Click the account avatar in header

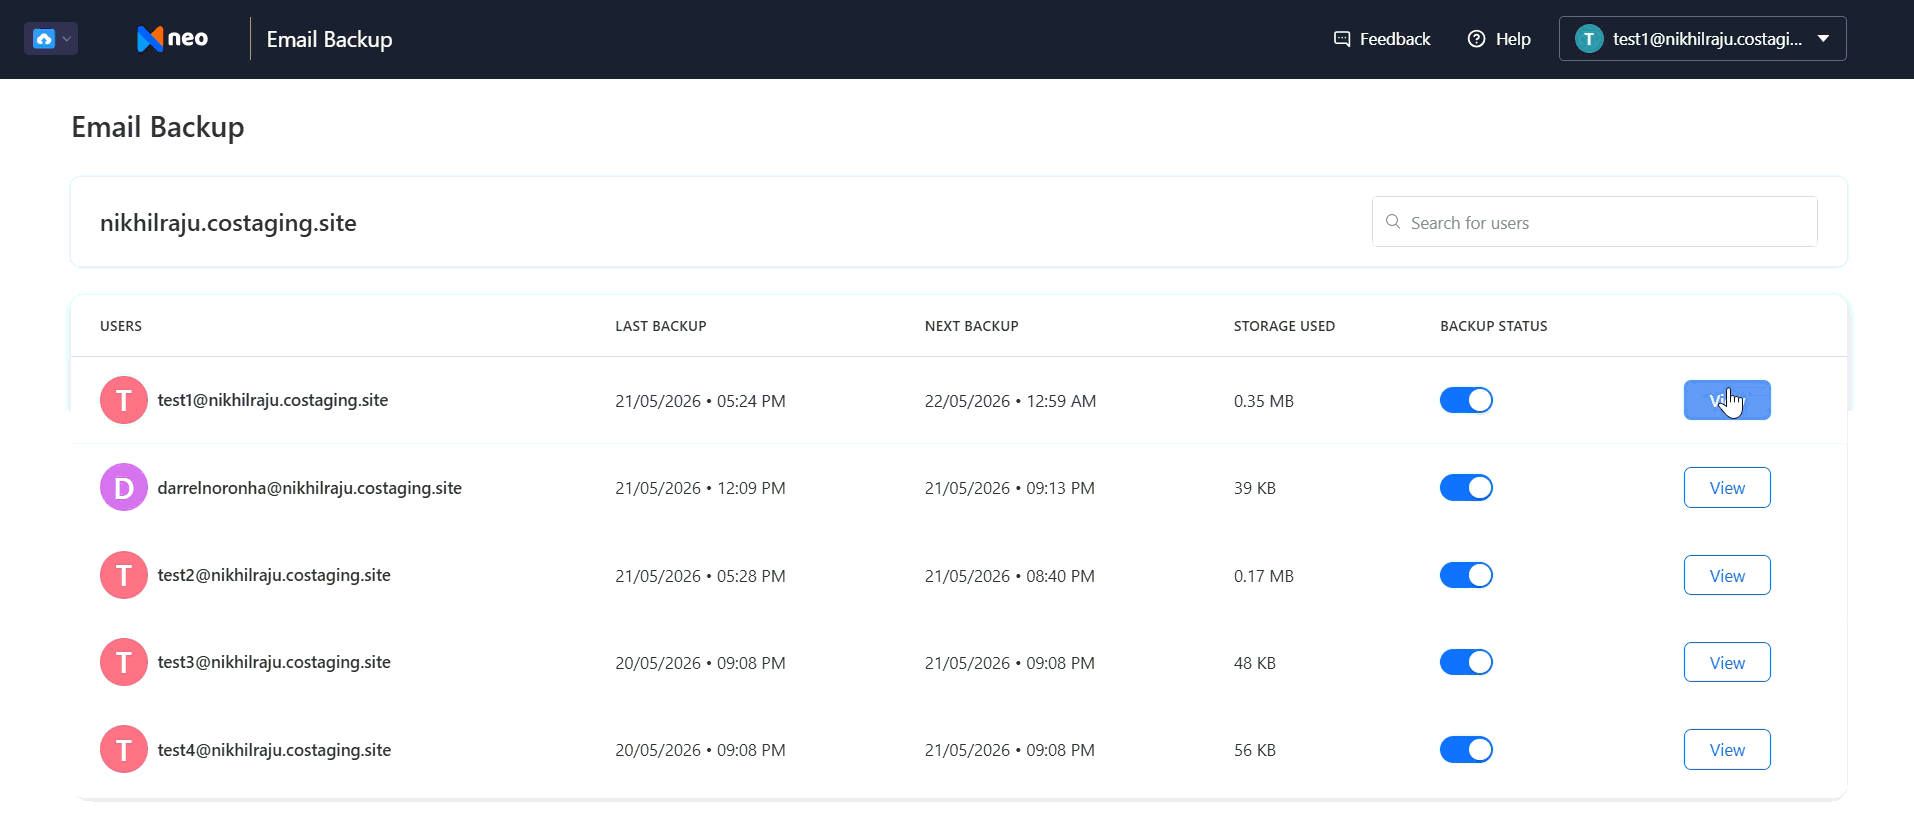pos(1589,39)
